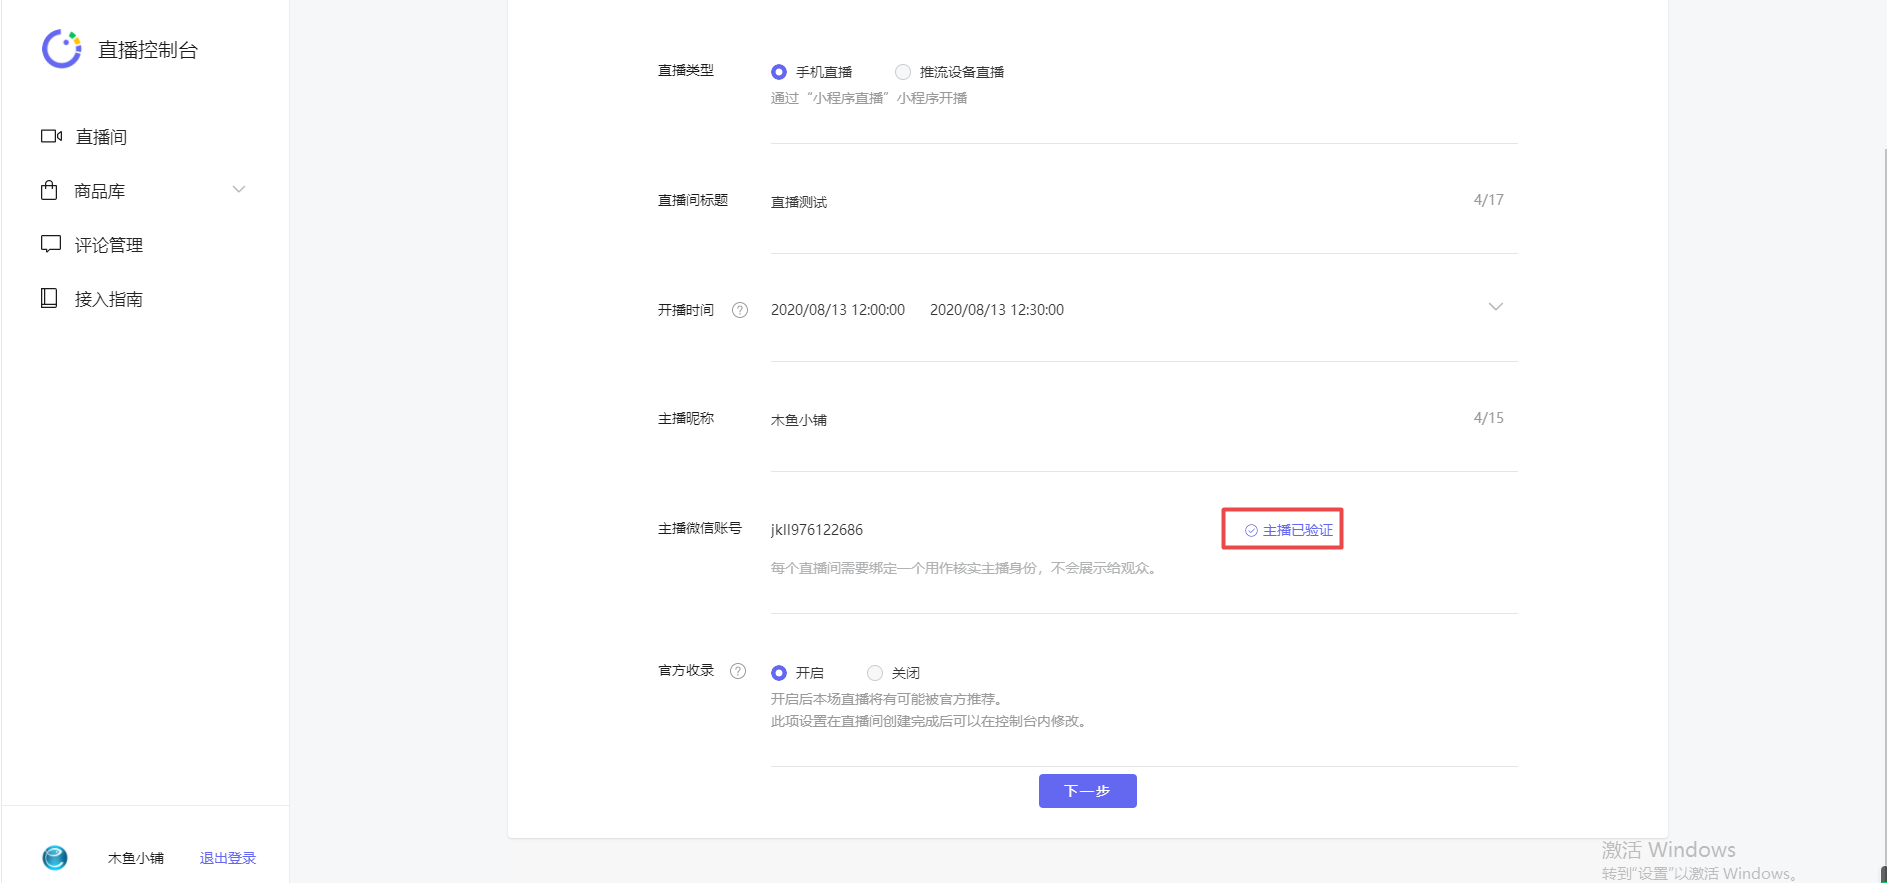Click the 接入指南 book icon
Screen dimensions: 1887x883
[x=49, y=298]
